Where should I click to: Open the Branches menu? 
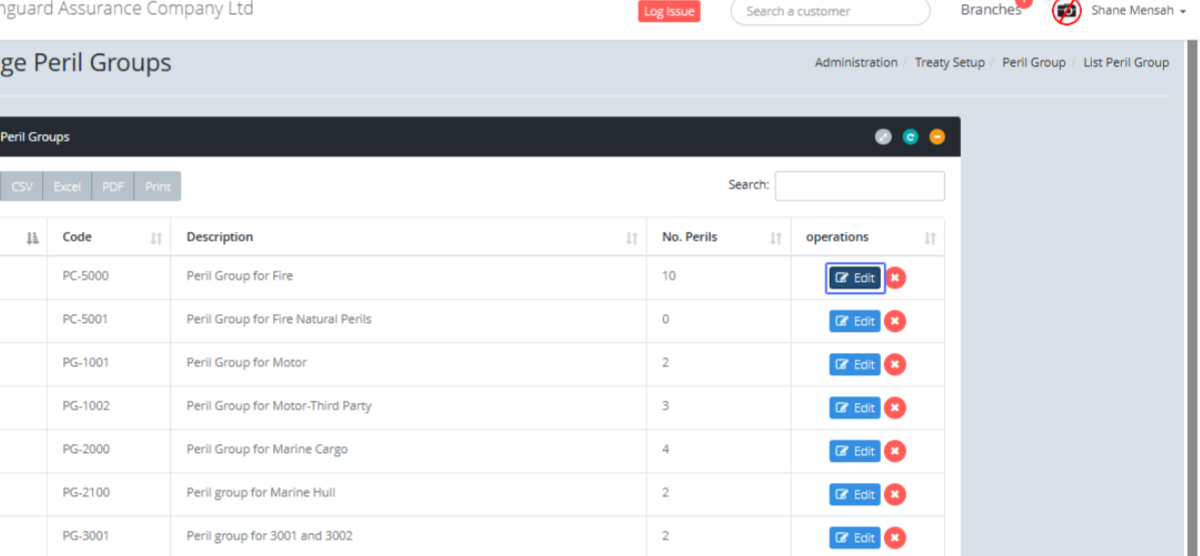[990, 10]
